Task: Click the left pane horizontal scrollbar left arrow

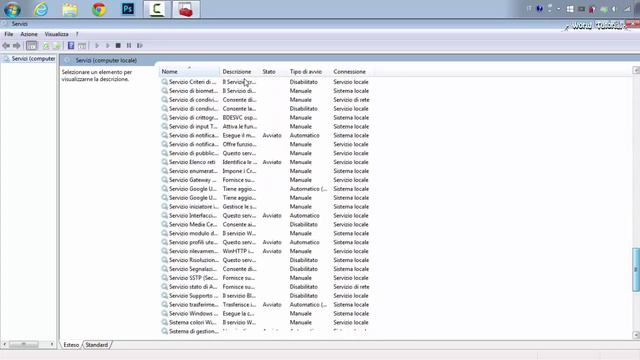Action: pyautogui.click(x=4, y=344)
